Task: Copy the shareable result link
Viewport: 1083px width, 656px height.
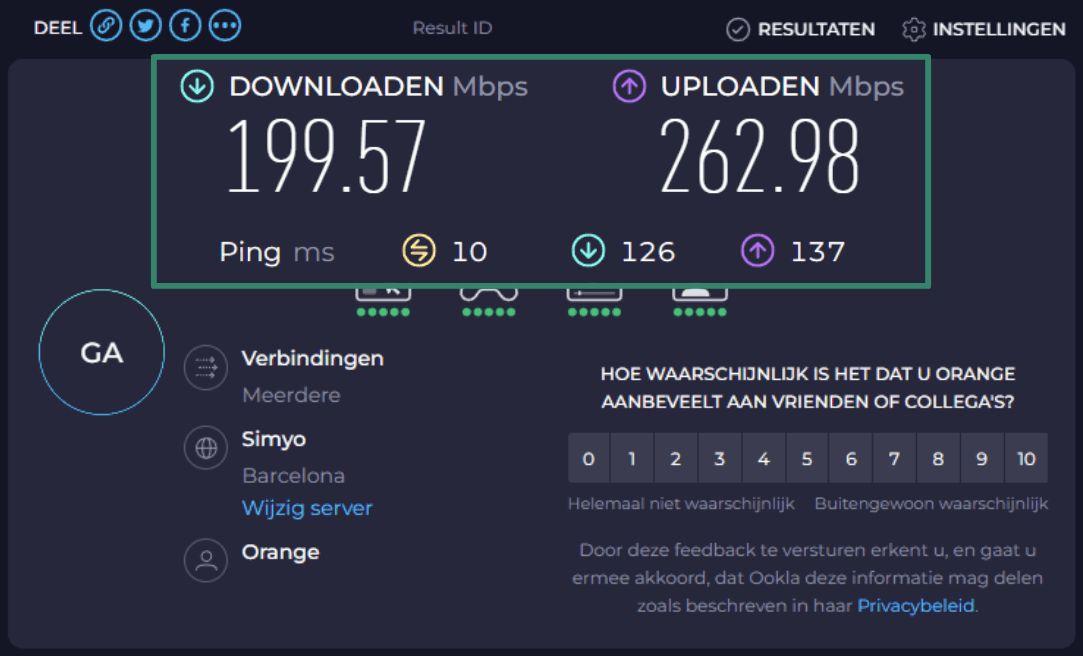Action: click(106, 25)
